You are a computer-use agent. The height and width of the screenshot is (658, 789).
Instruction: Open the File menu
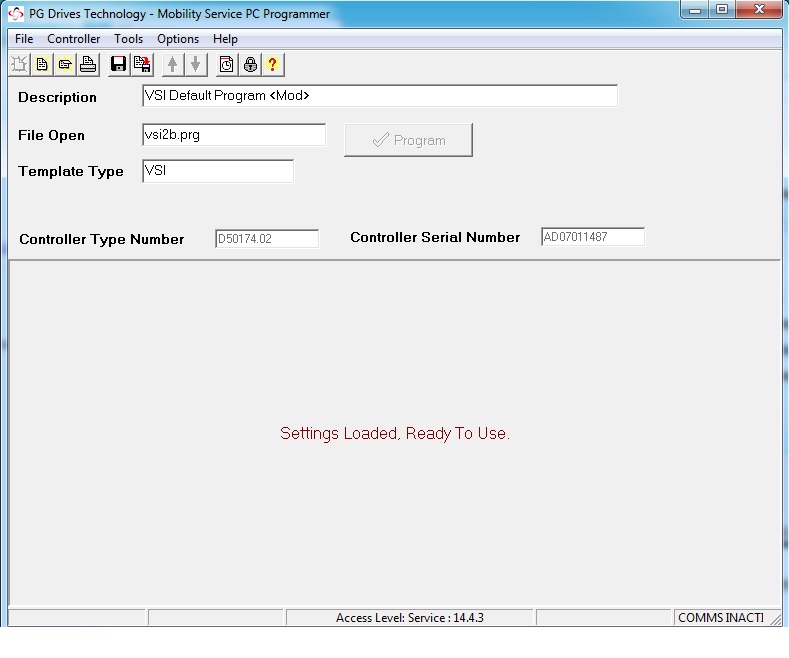point(24,39)
